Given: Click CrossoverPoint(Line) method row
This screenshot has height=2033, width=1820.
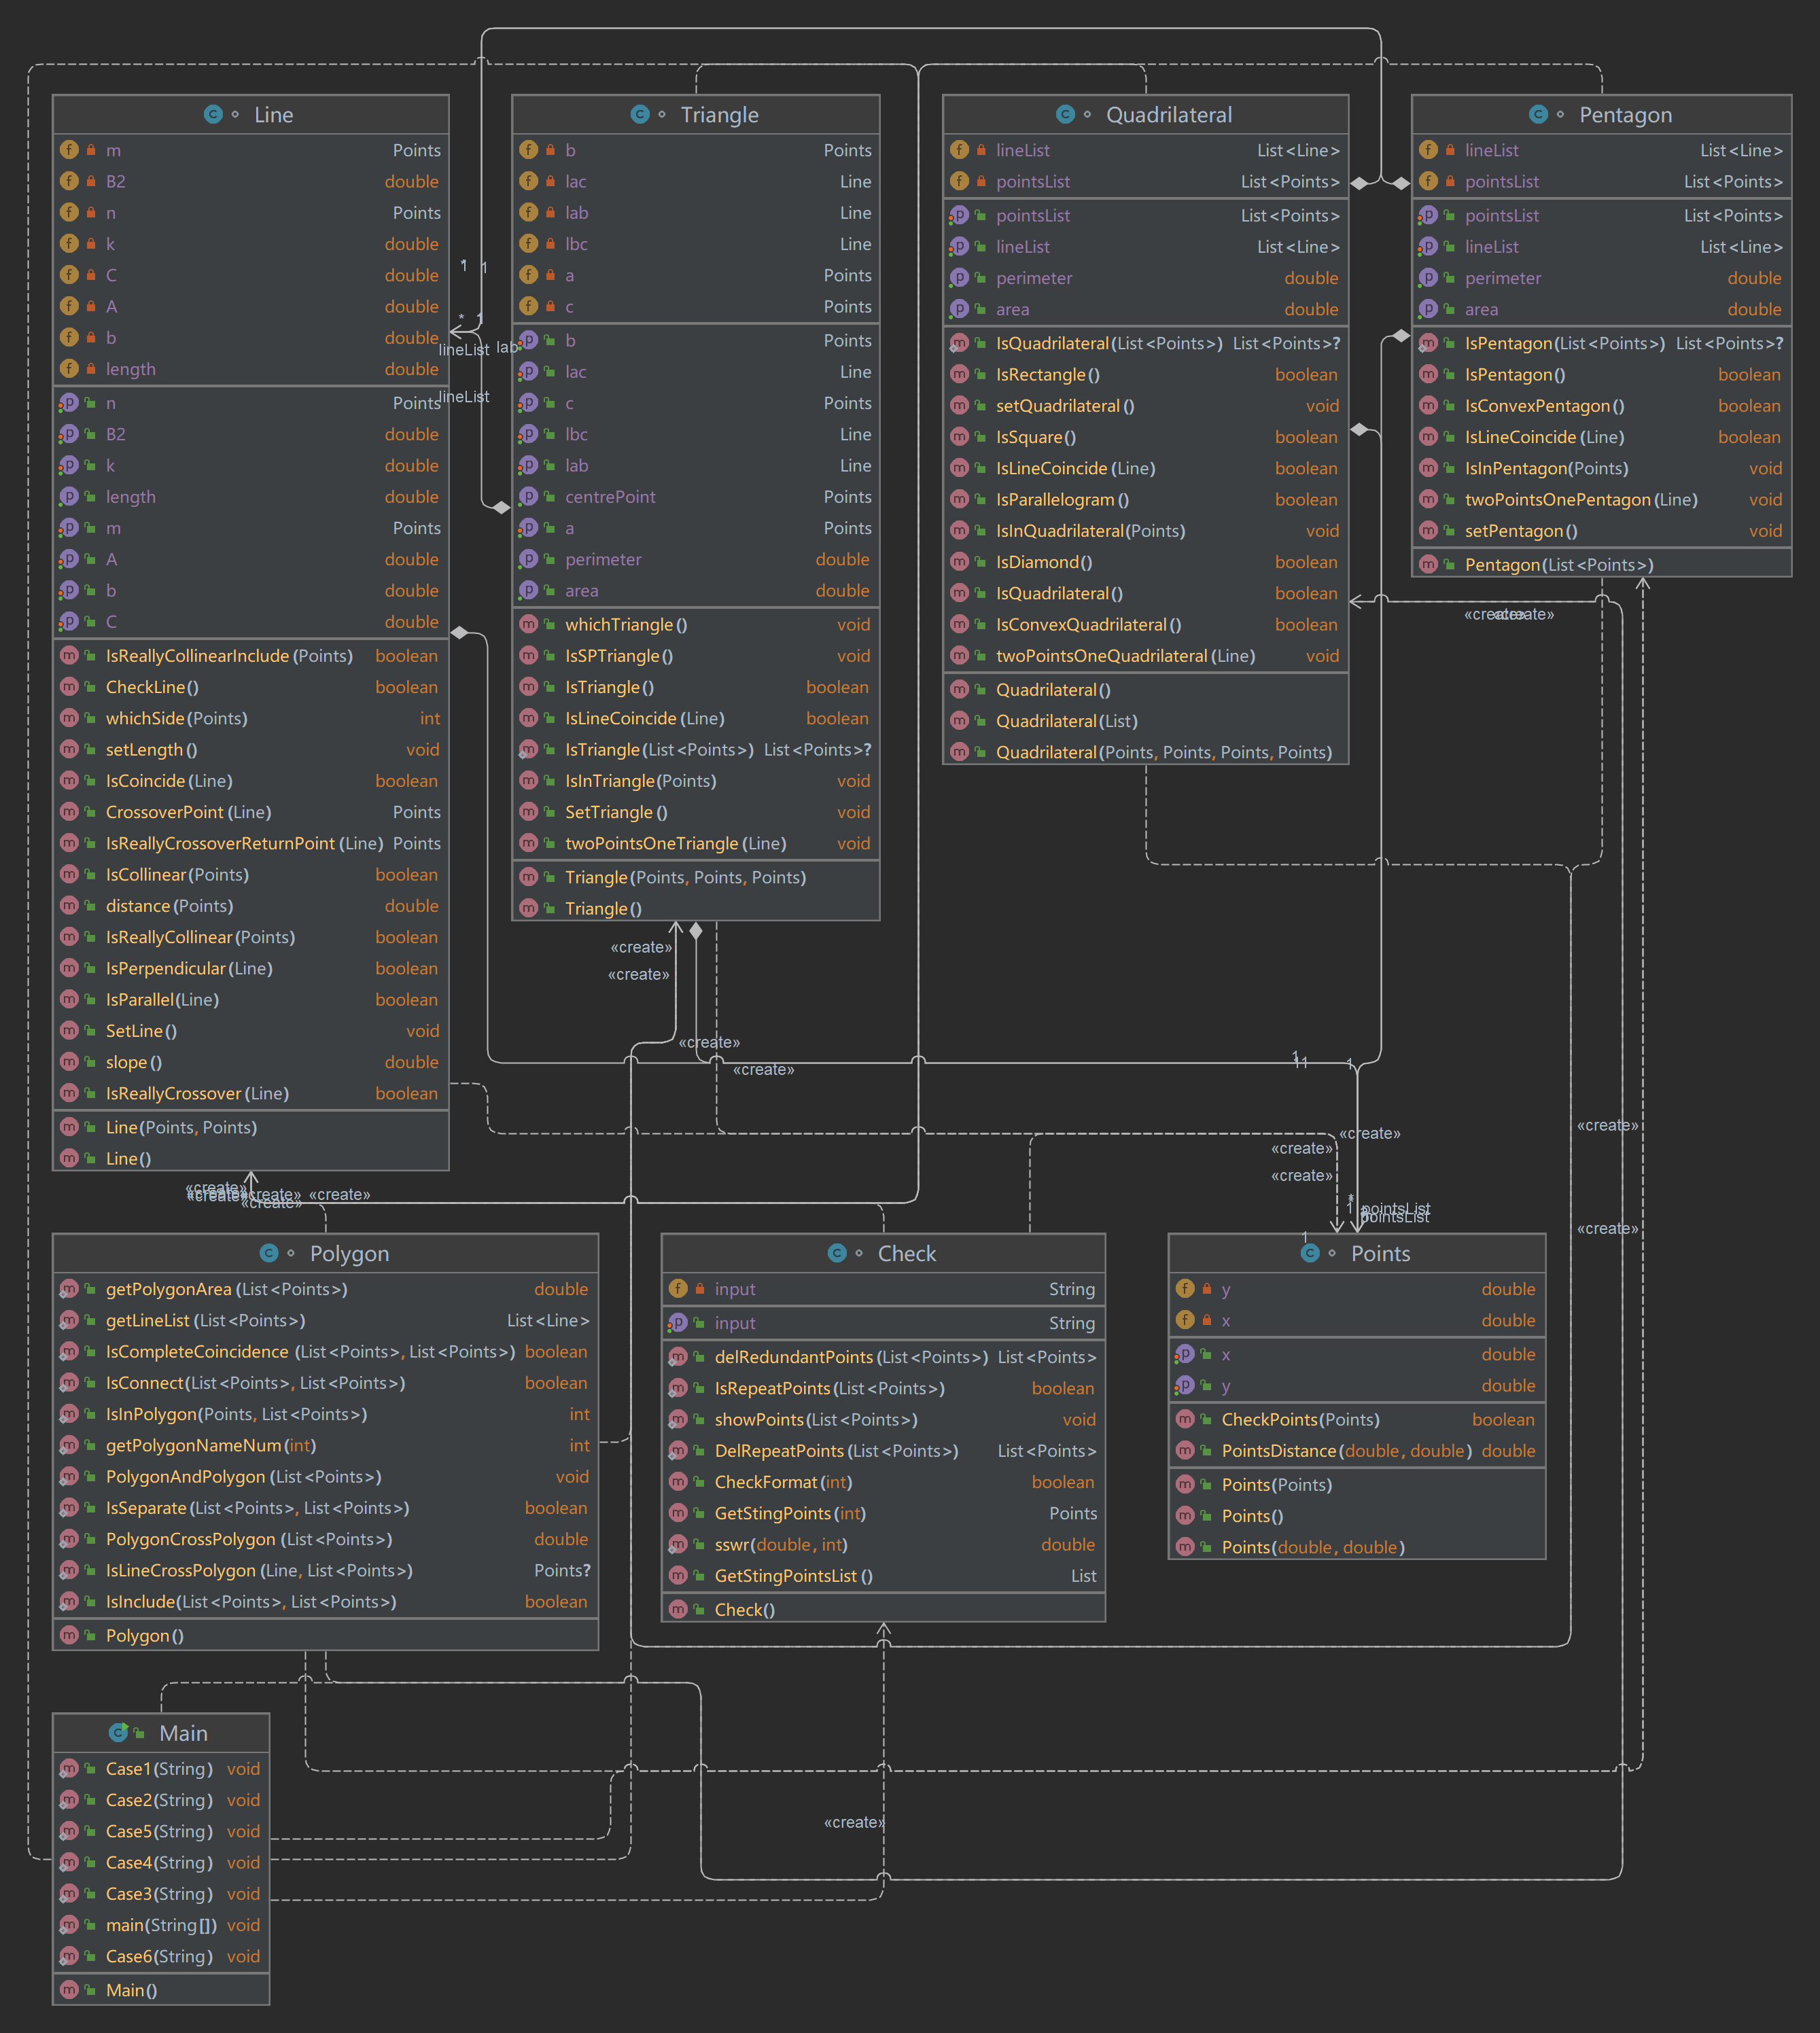Looking at the screenshot, I should 250,811.
